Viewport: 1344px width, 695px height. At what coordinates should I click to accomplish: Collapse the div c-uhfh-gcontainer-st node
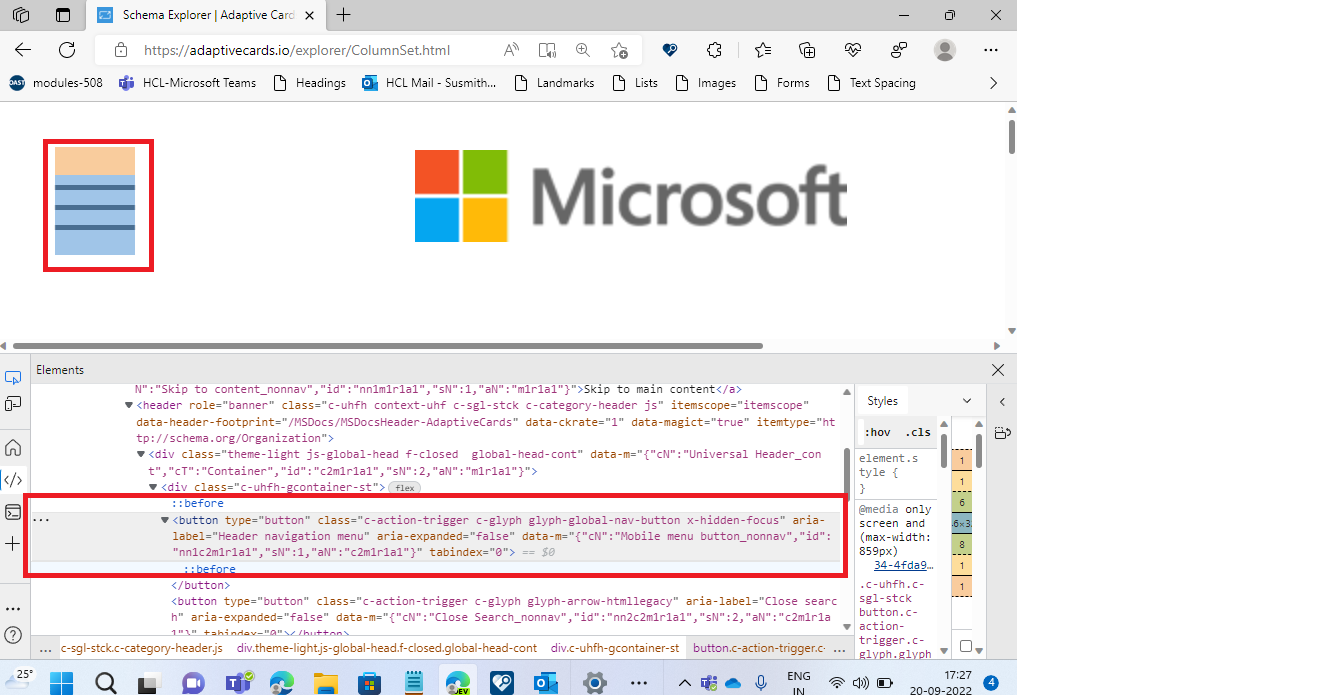coord(154,487)
